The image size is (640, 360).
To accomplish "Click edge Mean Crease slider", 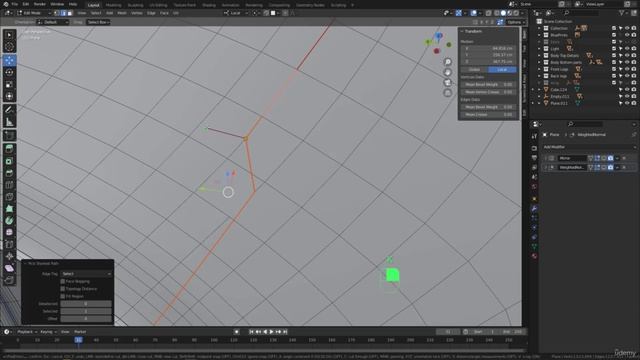I will pyautogui.click(x=489, y=115).
